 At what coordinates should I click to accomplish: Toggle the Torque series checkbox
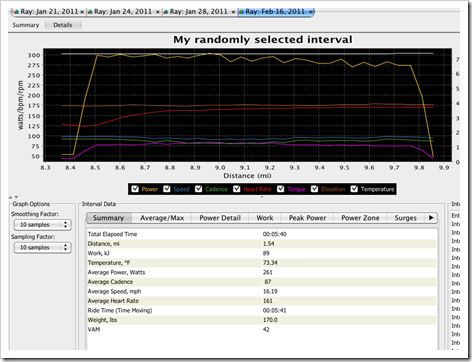point(281,189)
